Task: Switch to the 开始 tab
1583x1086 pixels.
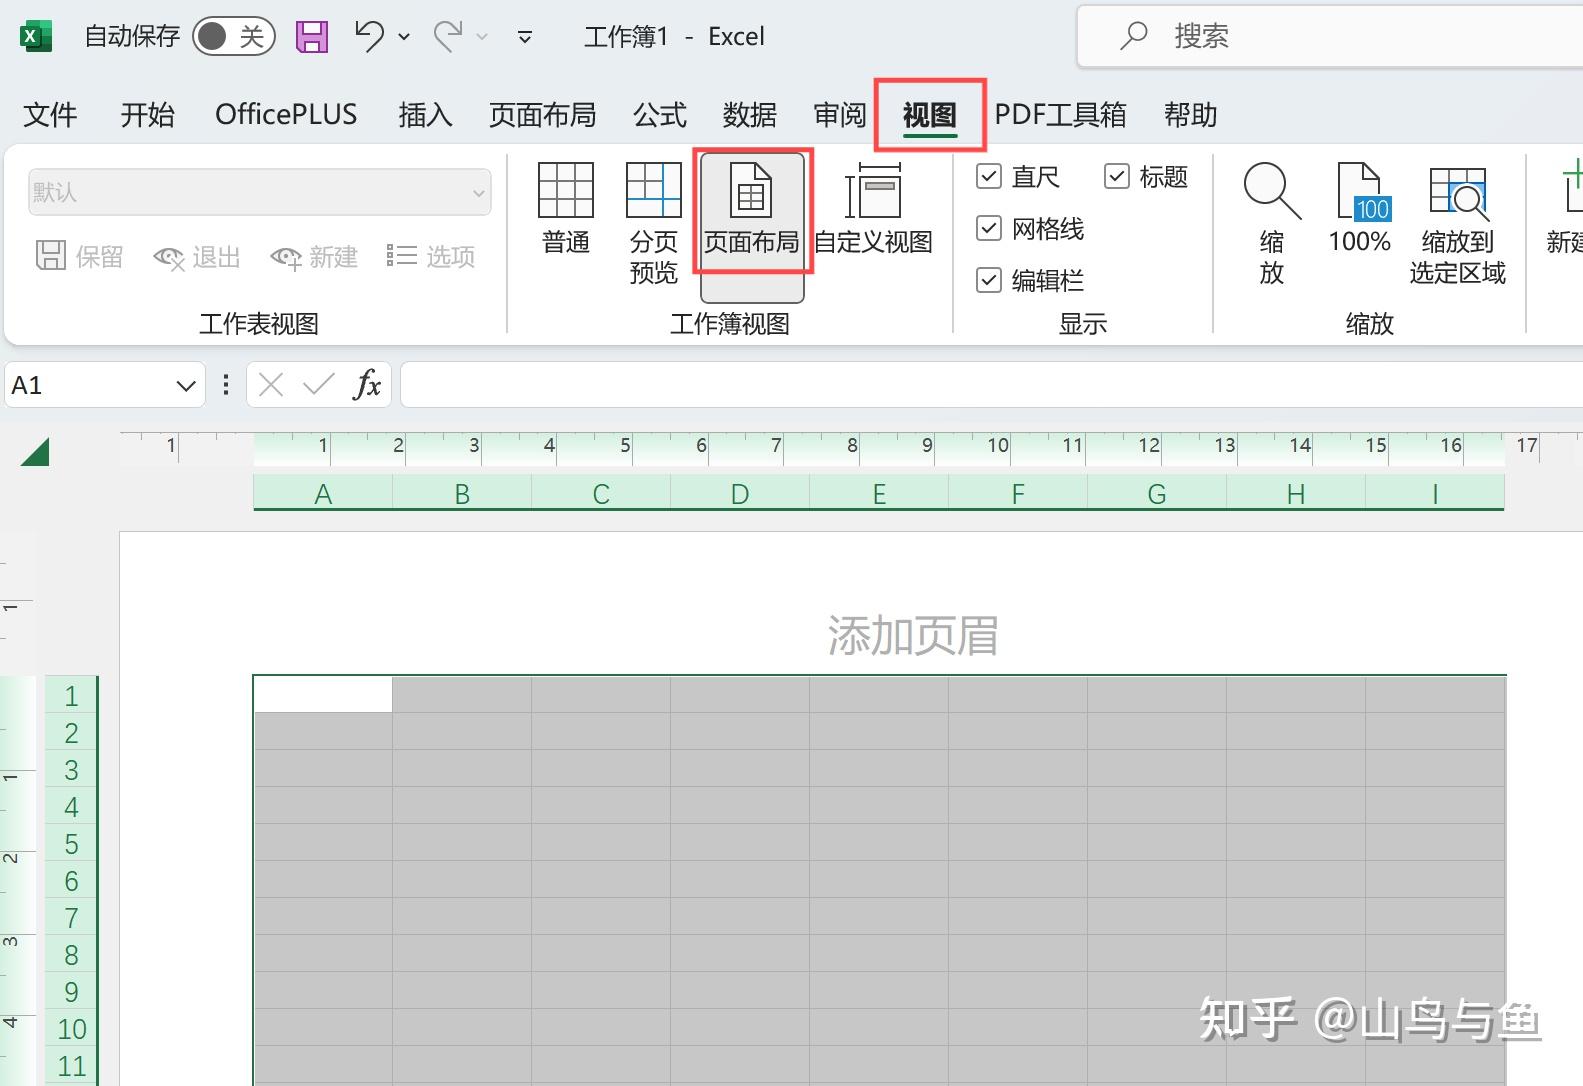Action: 147,115
